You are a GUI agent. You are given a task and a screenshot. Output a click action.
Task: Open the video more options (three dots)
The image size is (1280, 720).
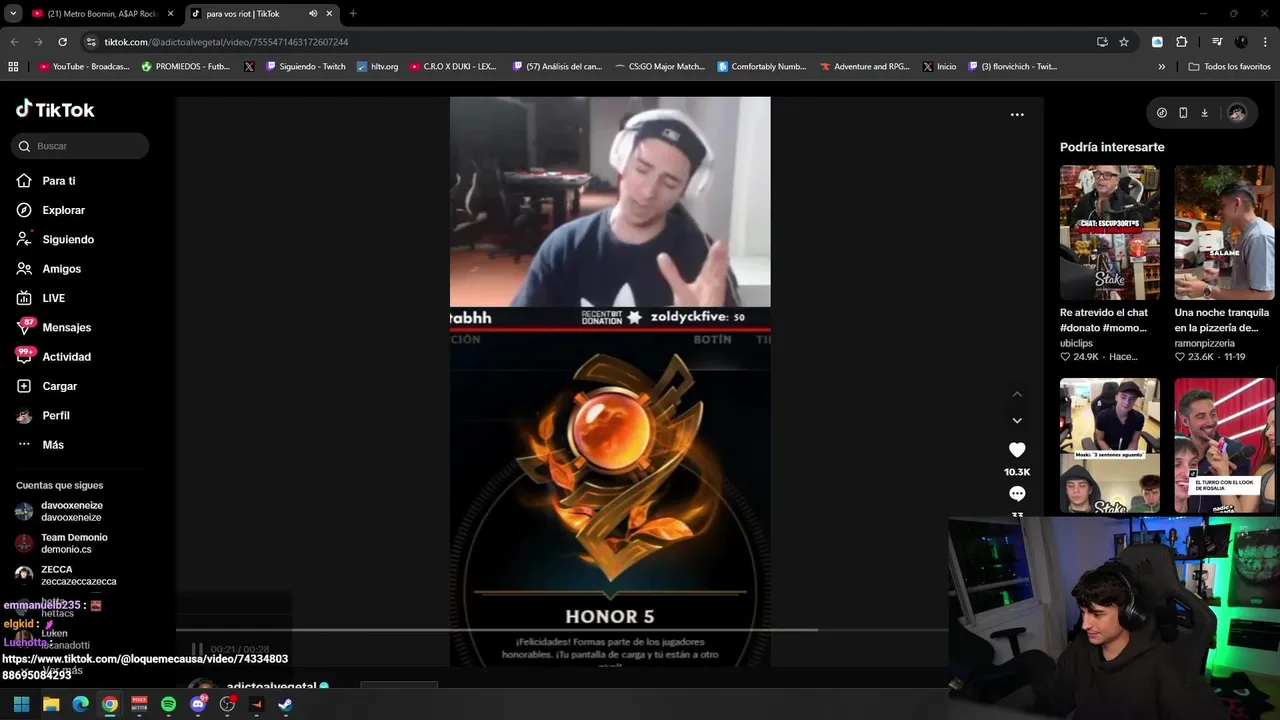[1017, 115]
